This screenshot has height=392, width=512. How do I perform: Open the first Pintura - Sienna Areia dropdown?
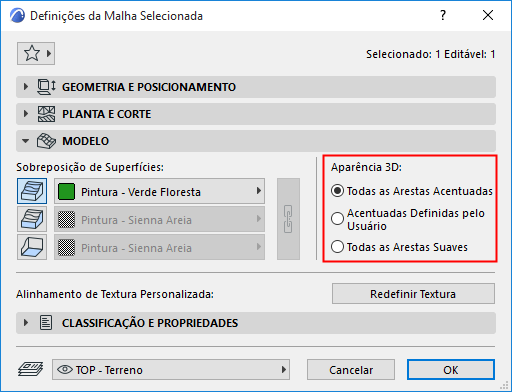(159, 219)
